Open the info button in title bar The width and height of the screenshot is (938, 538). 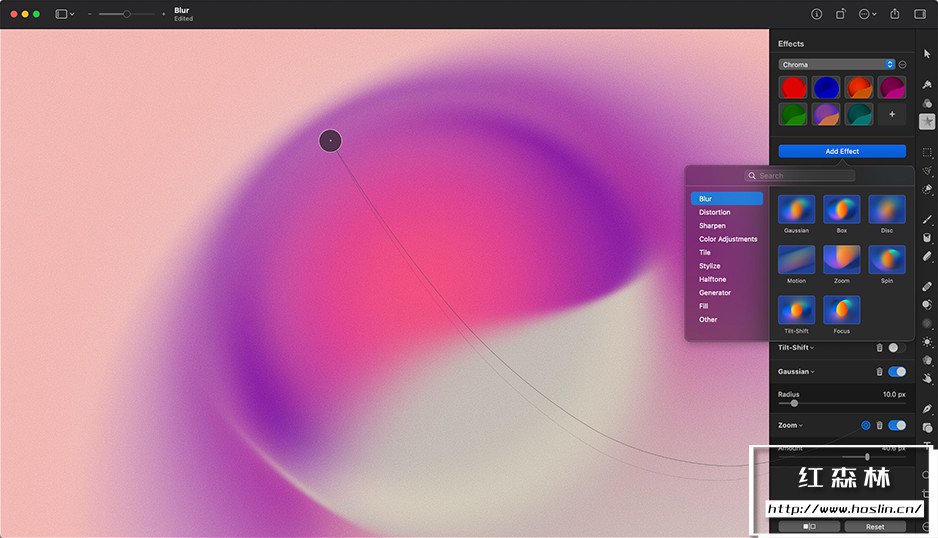(x=817, y=14)
